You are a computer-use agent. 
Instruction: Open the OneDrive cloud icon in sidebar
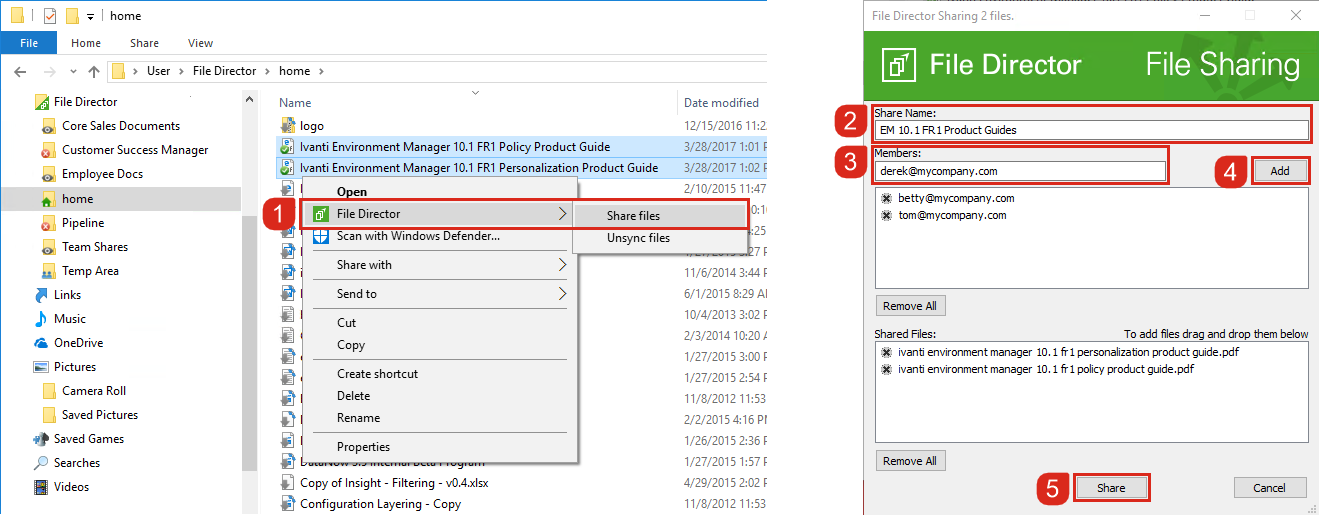pyautogui.click(x=41, y=343)
